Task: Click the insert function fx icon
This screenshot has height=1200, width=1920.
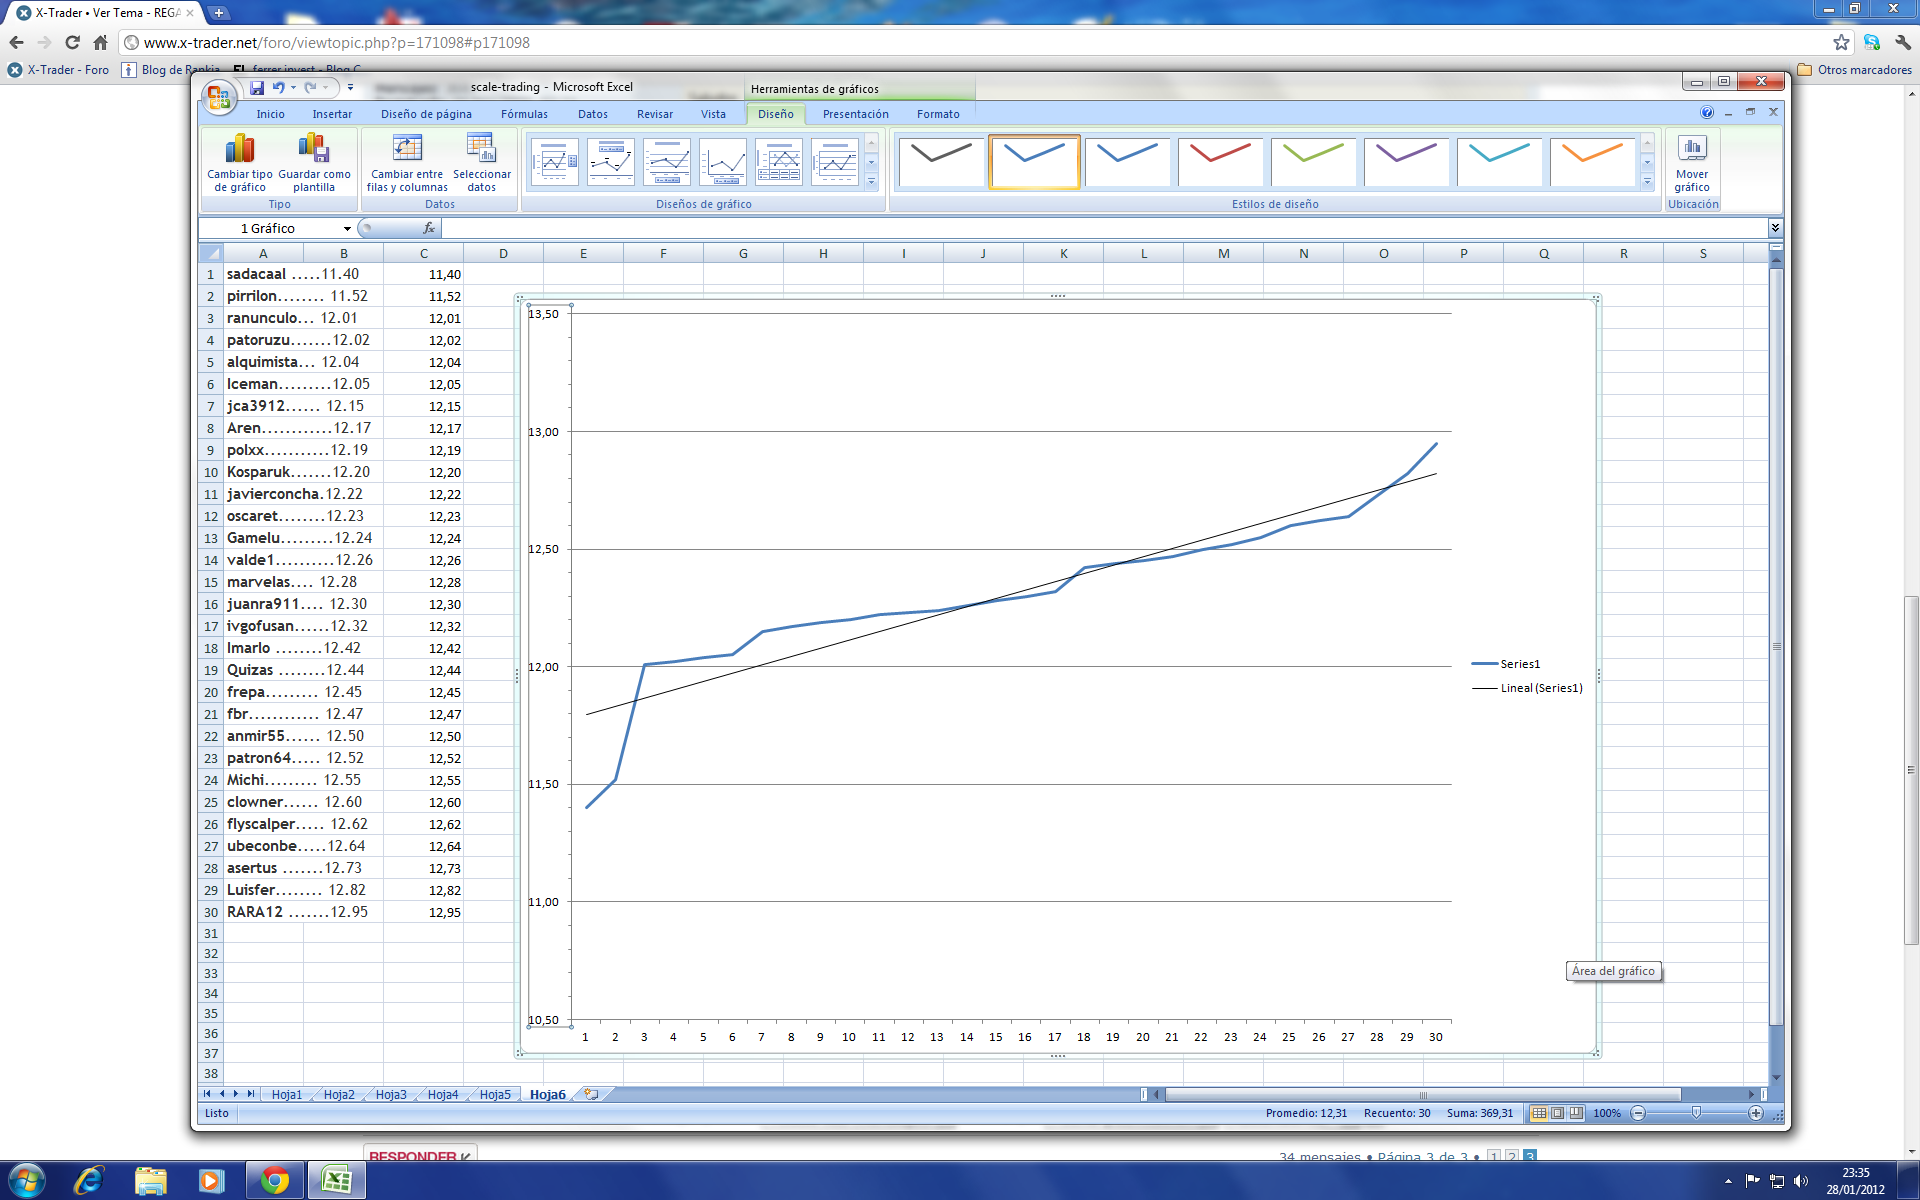Action: [x=429, y=228]
